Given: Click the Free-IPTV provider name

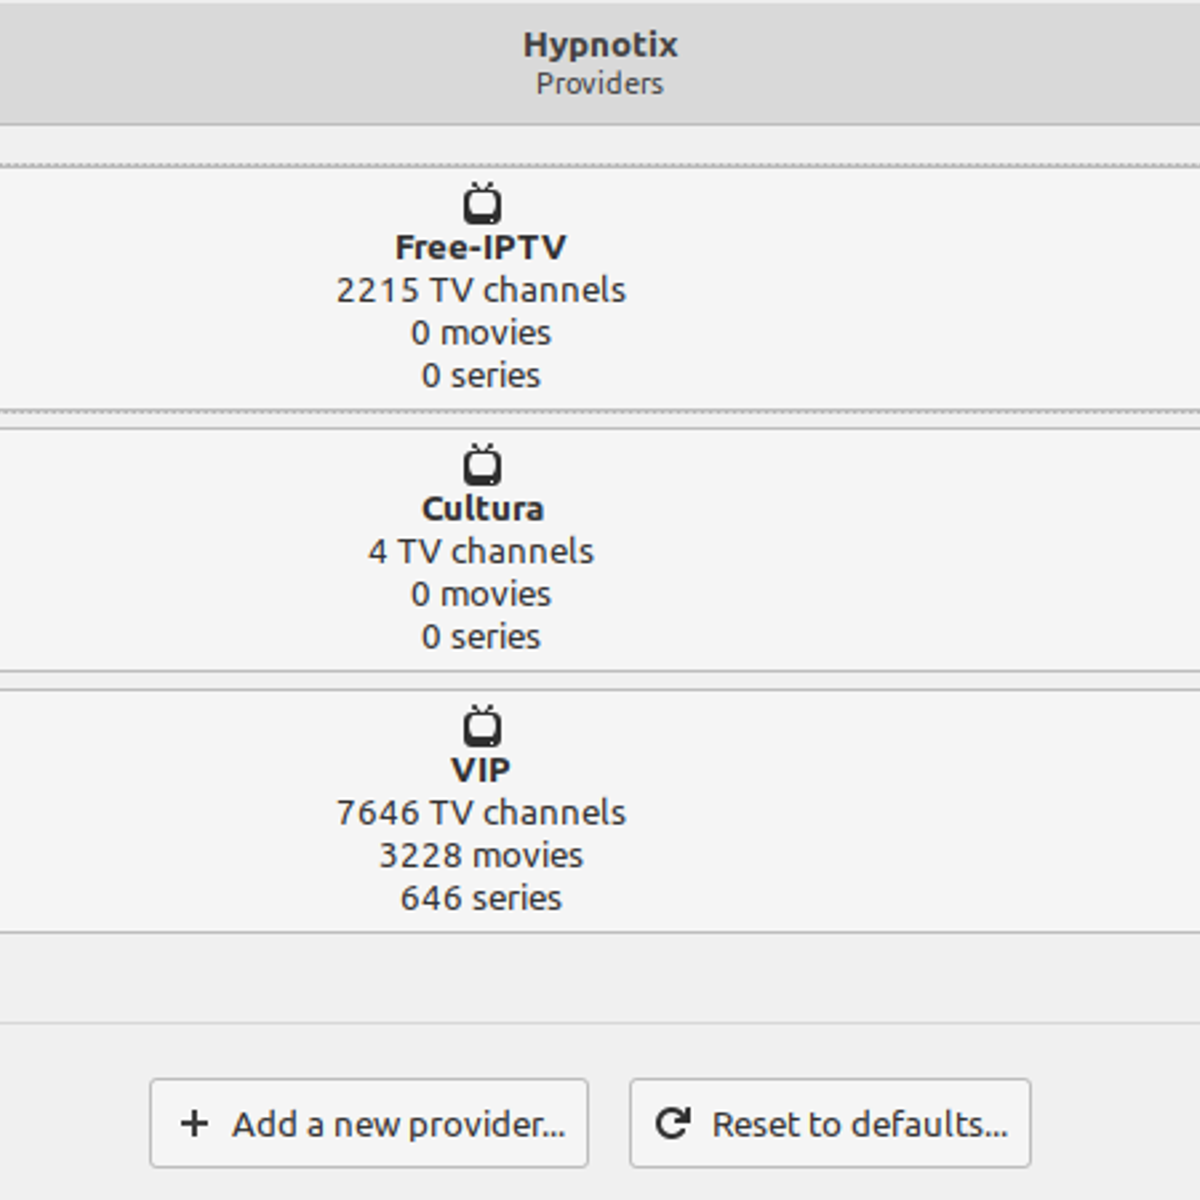Looking at the screenshot, I should point(482,245).
